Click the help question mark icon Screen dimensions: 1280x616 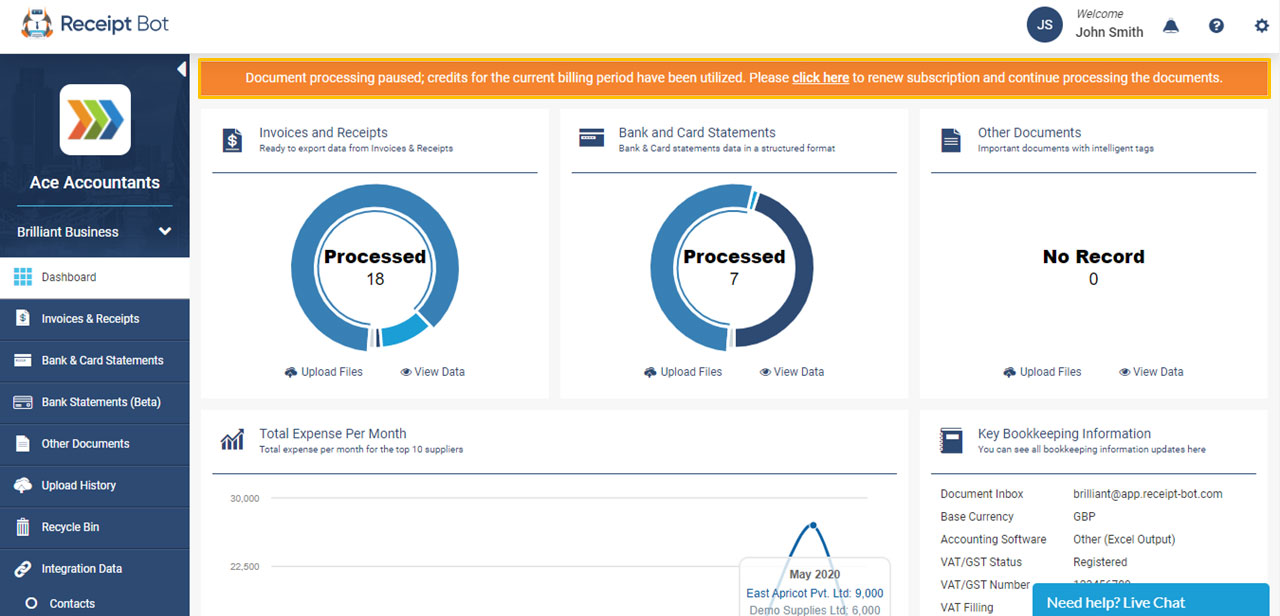(1216, 26)
